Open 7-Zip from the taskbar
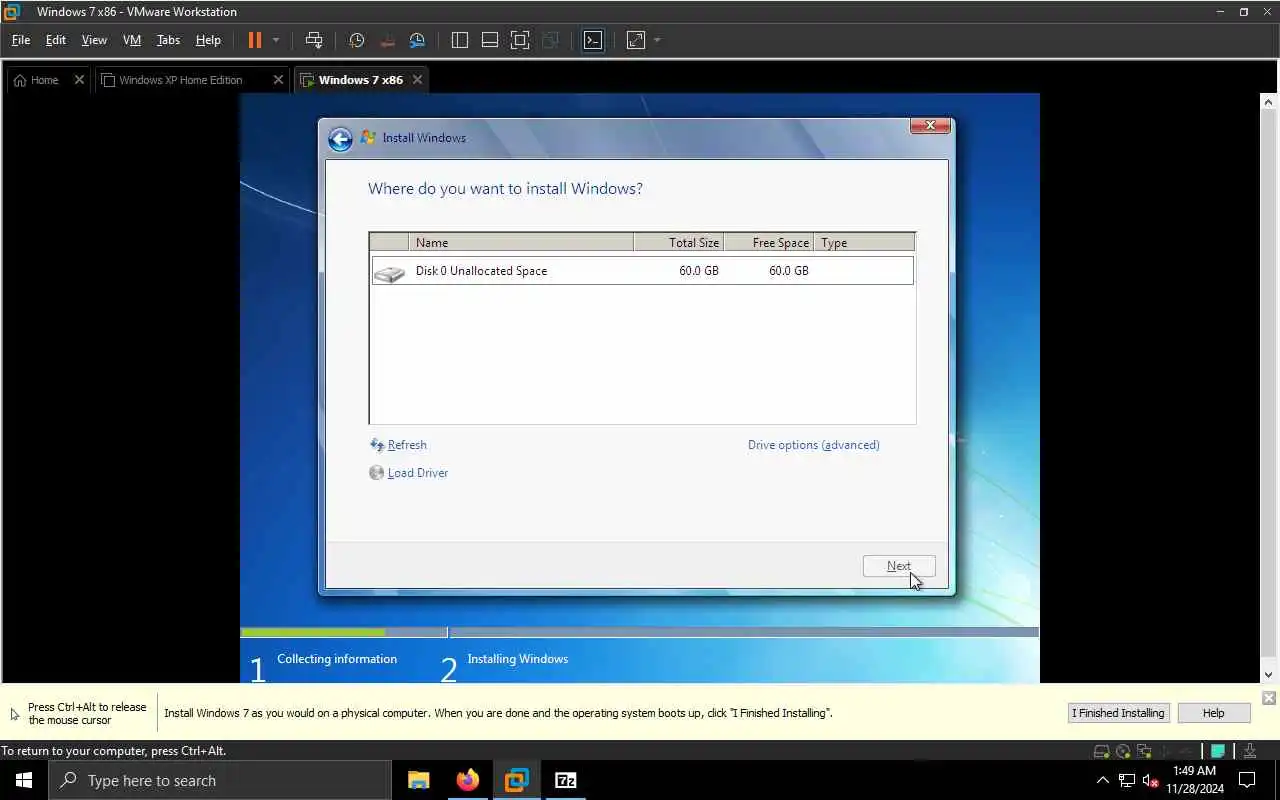Image resolution: width=1280 pixels, height=800 pixels. click(x=565, y=780)
